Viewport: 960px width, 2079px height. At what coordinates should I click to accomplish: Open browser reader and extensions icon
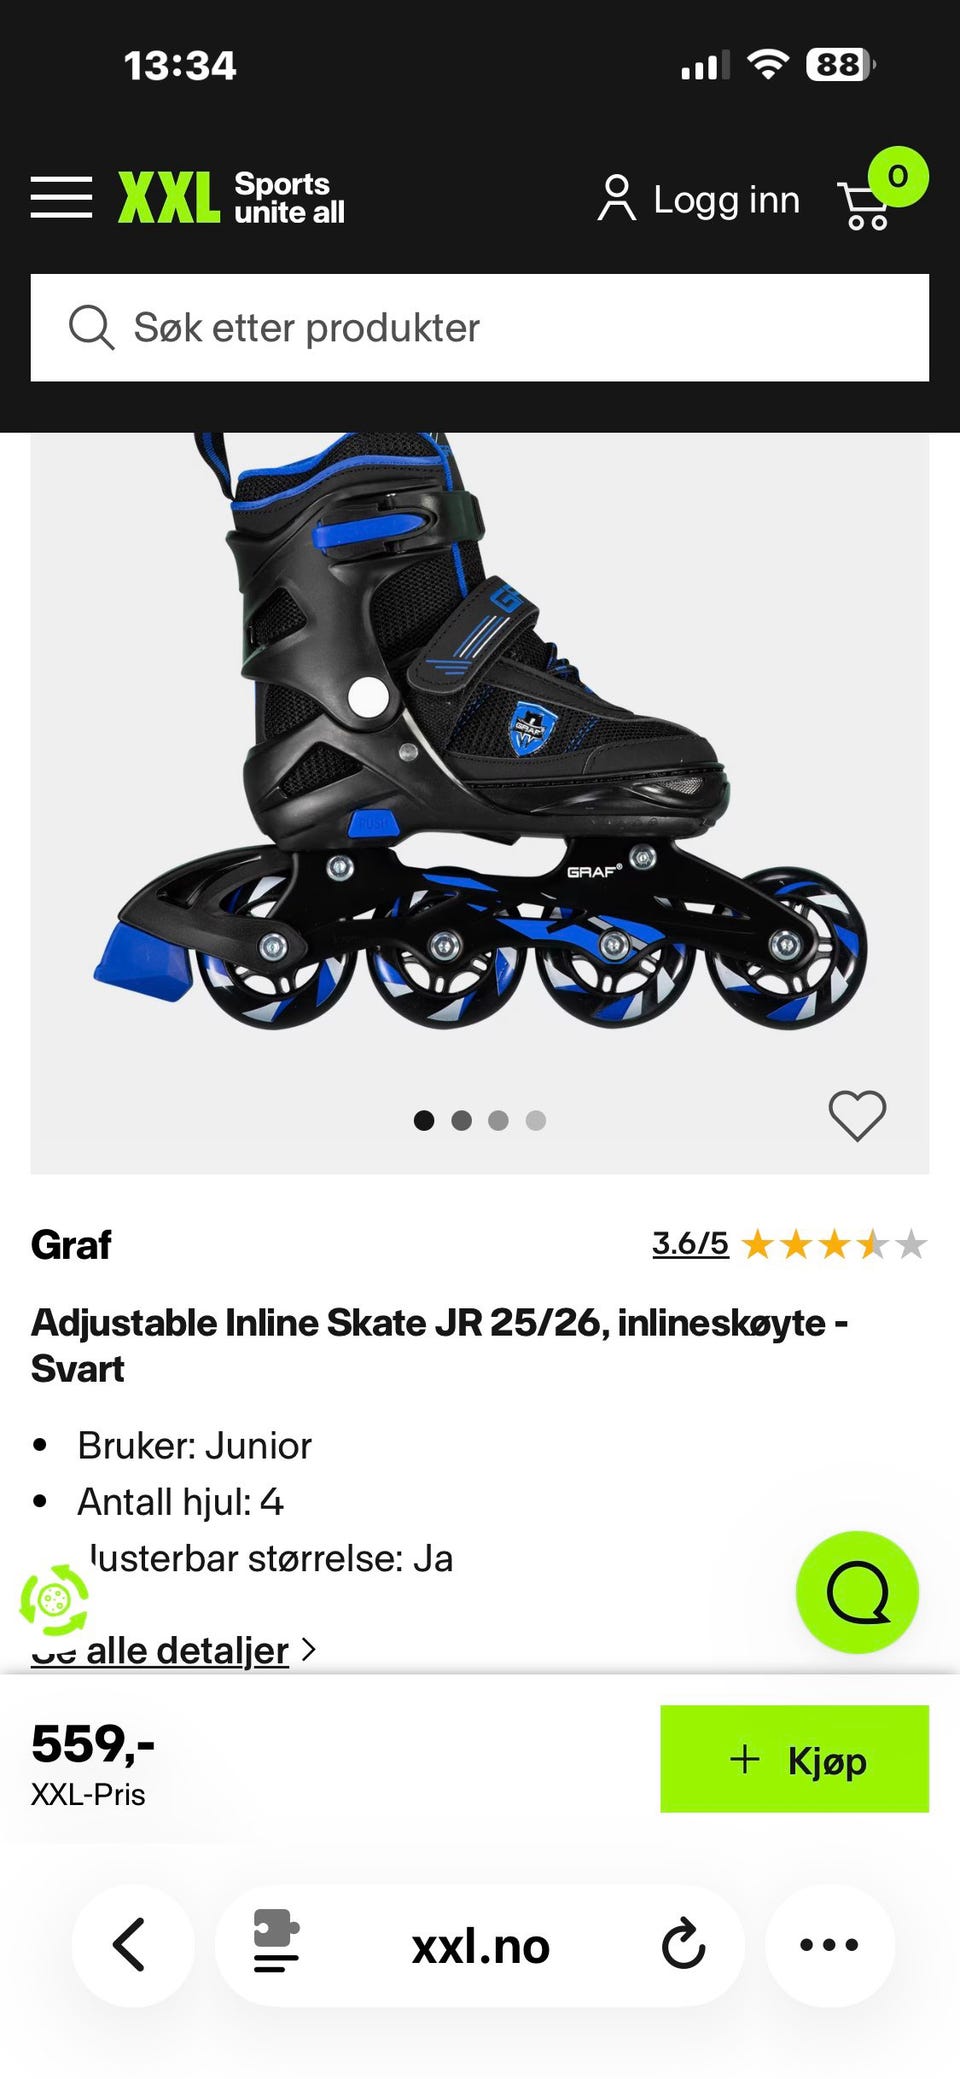(276, 1942)
